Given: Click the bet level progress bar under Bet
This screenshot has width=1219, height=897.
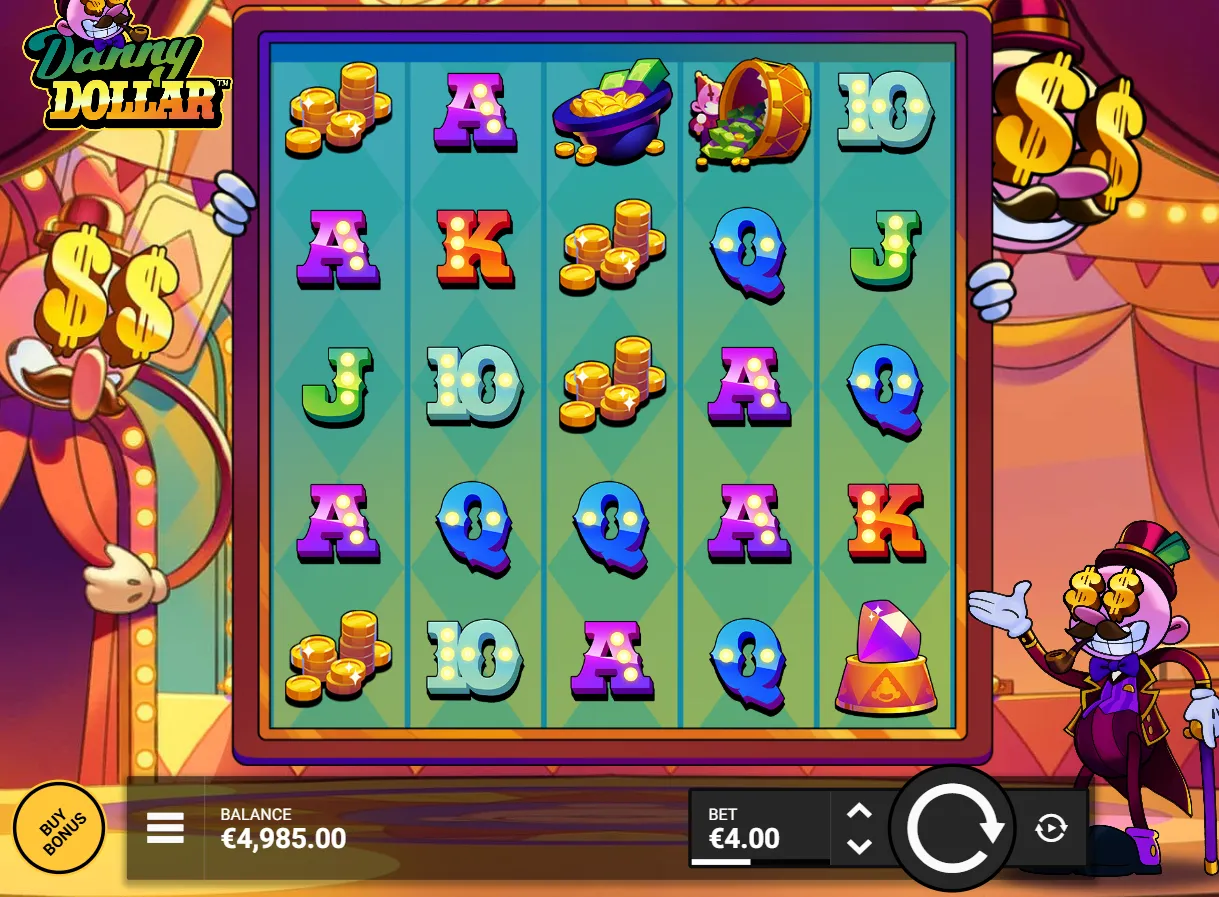Looking at the screenshot, I should coord(758,861).
